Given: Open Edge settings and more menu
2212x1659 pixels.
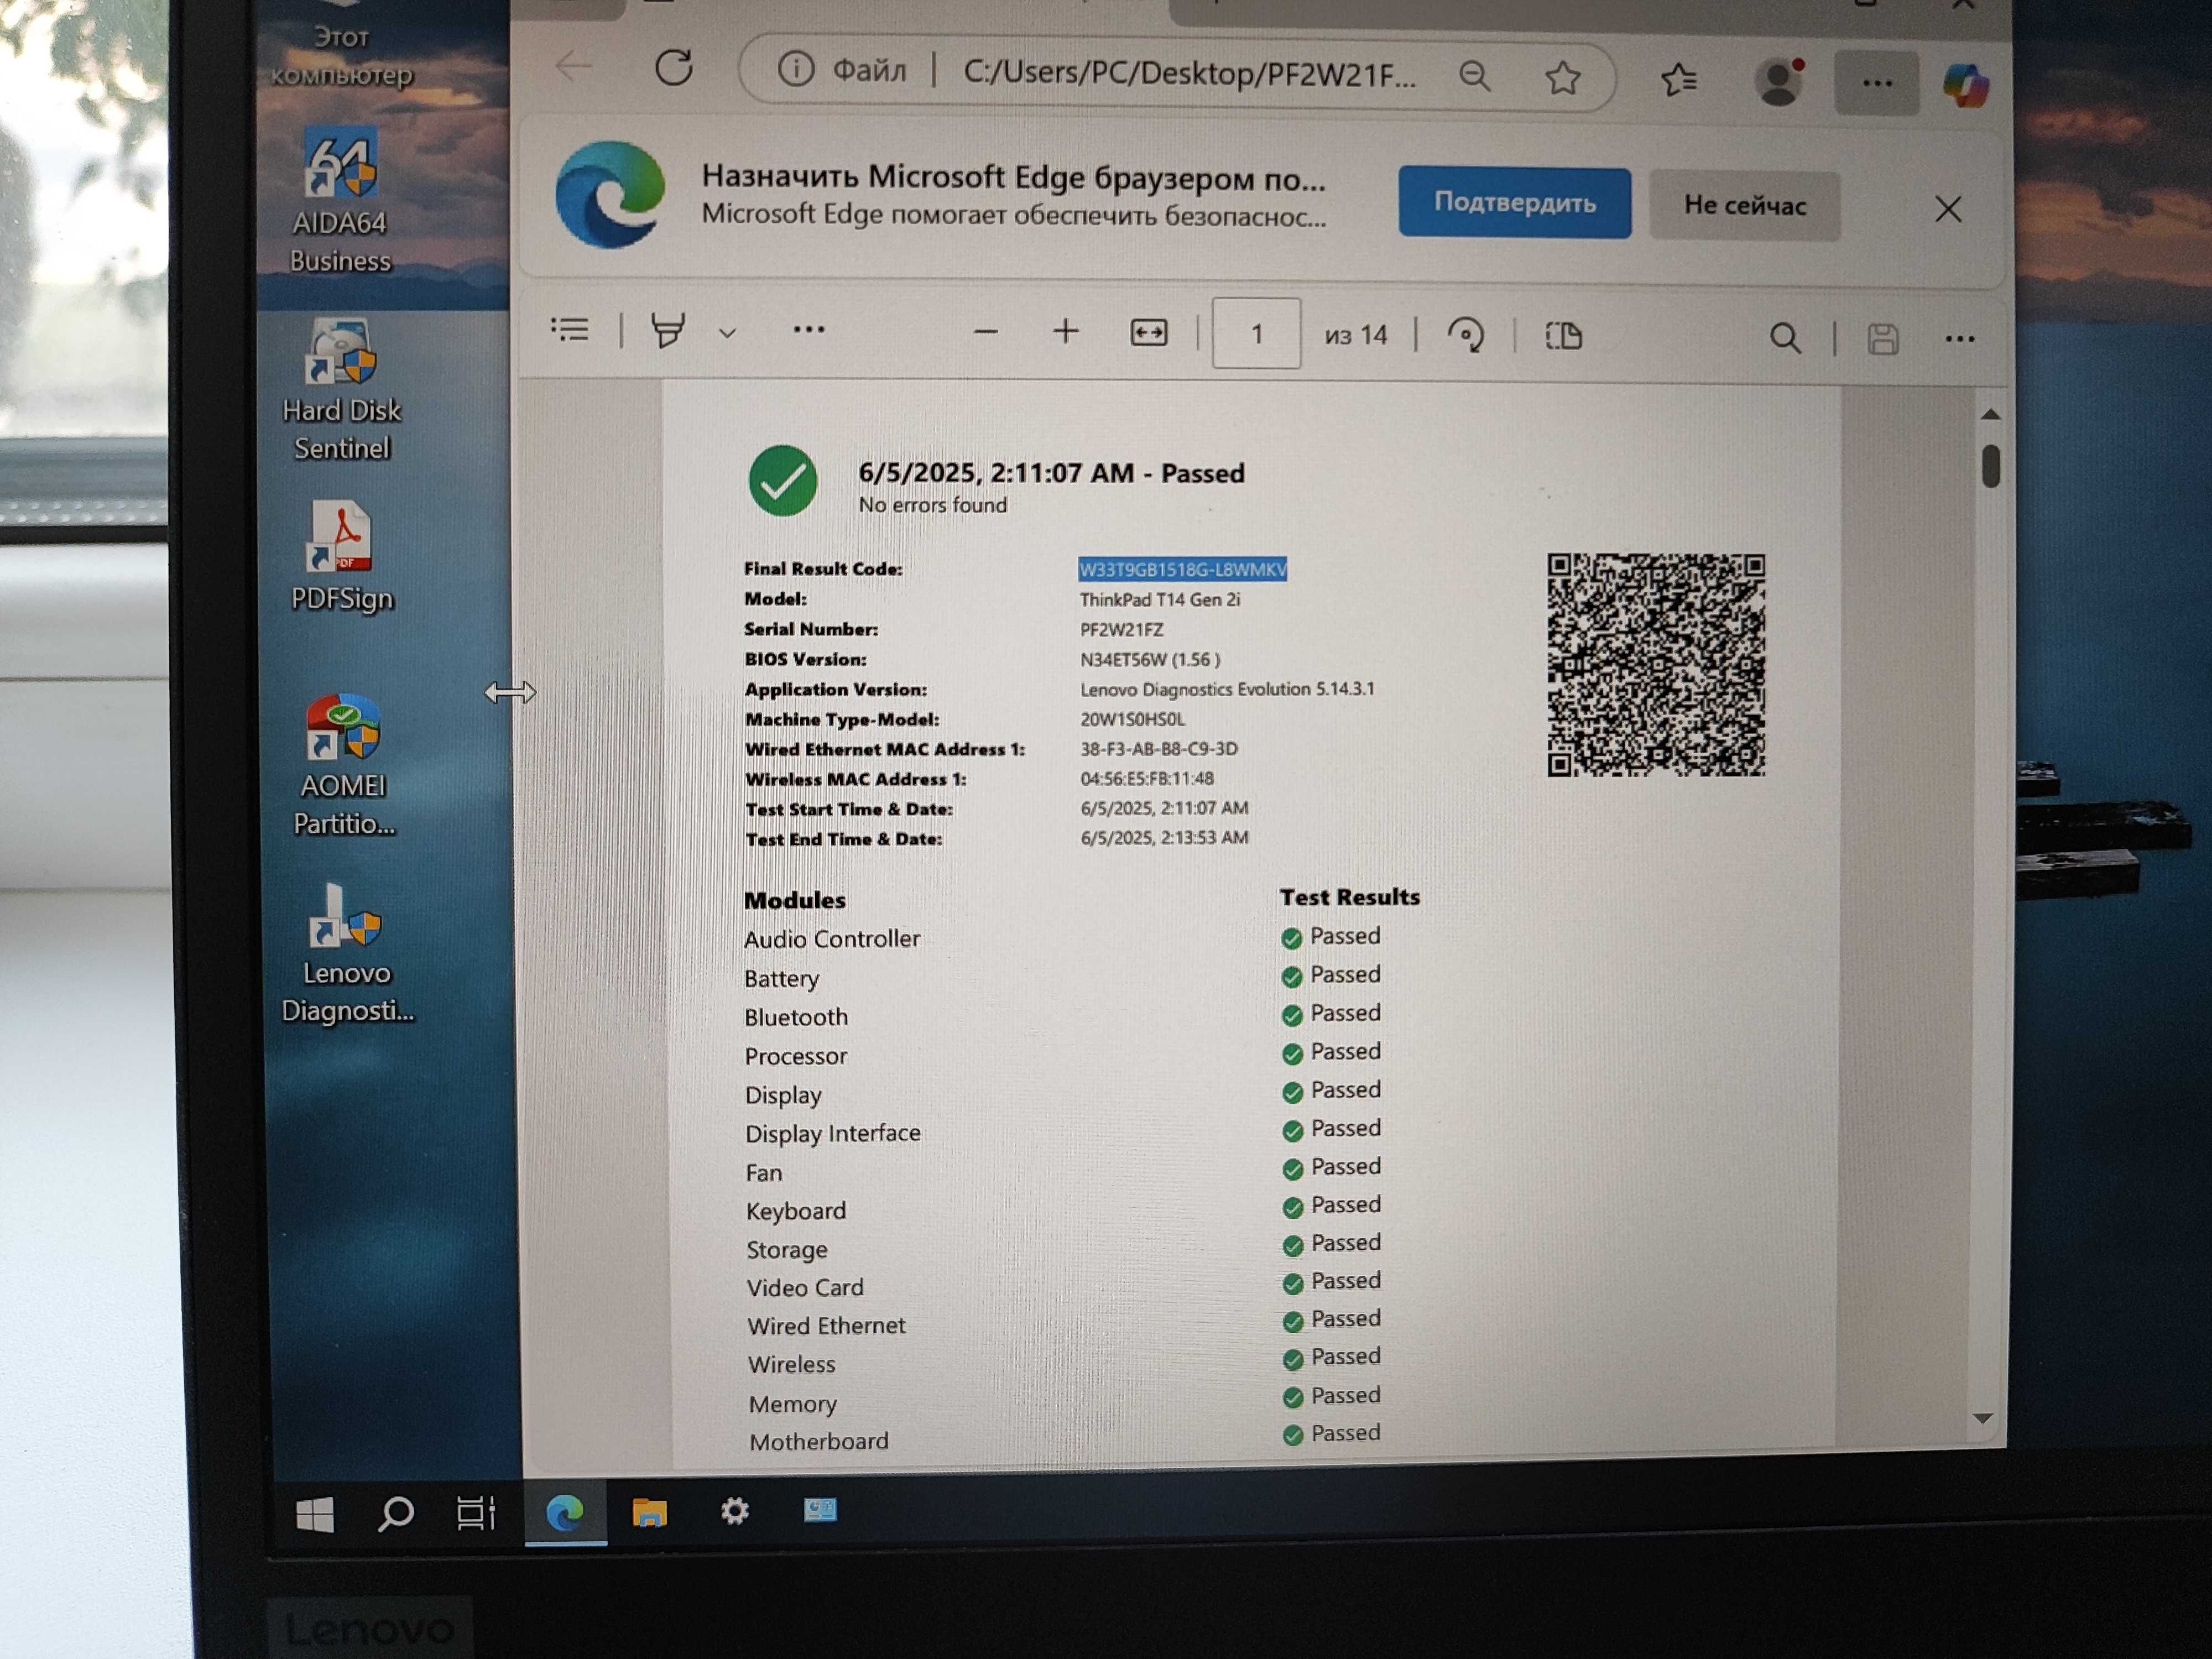Looking at the screenshot, I should point(1877,84).
